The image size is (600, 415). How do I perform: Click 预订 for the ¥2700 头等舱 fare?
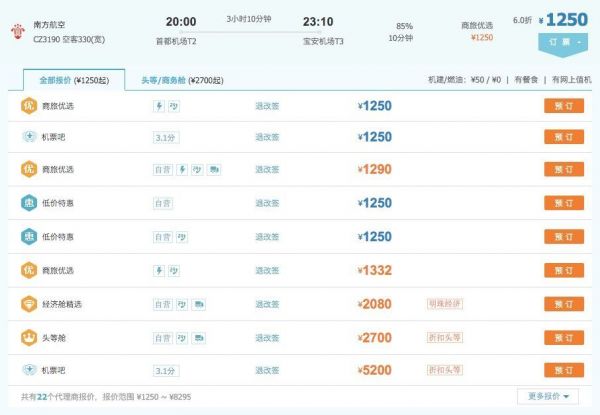563,337
